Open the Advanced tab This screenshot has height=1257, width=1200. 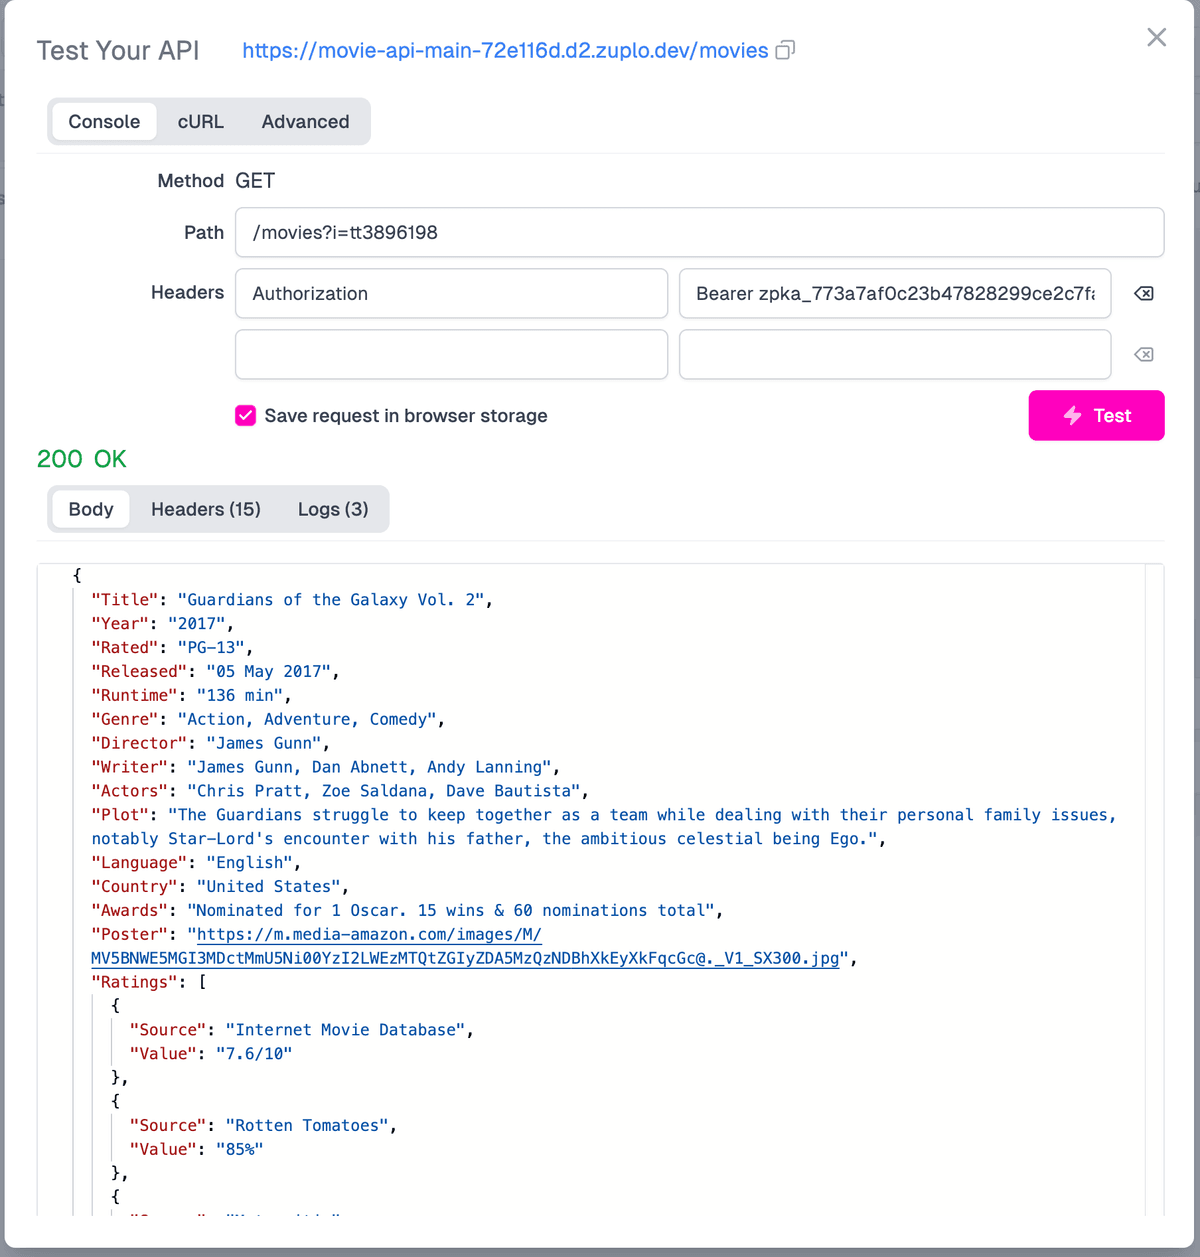pos(305,122)
